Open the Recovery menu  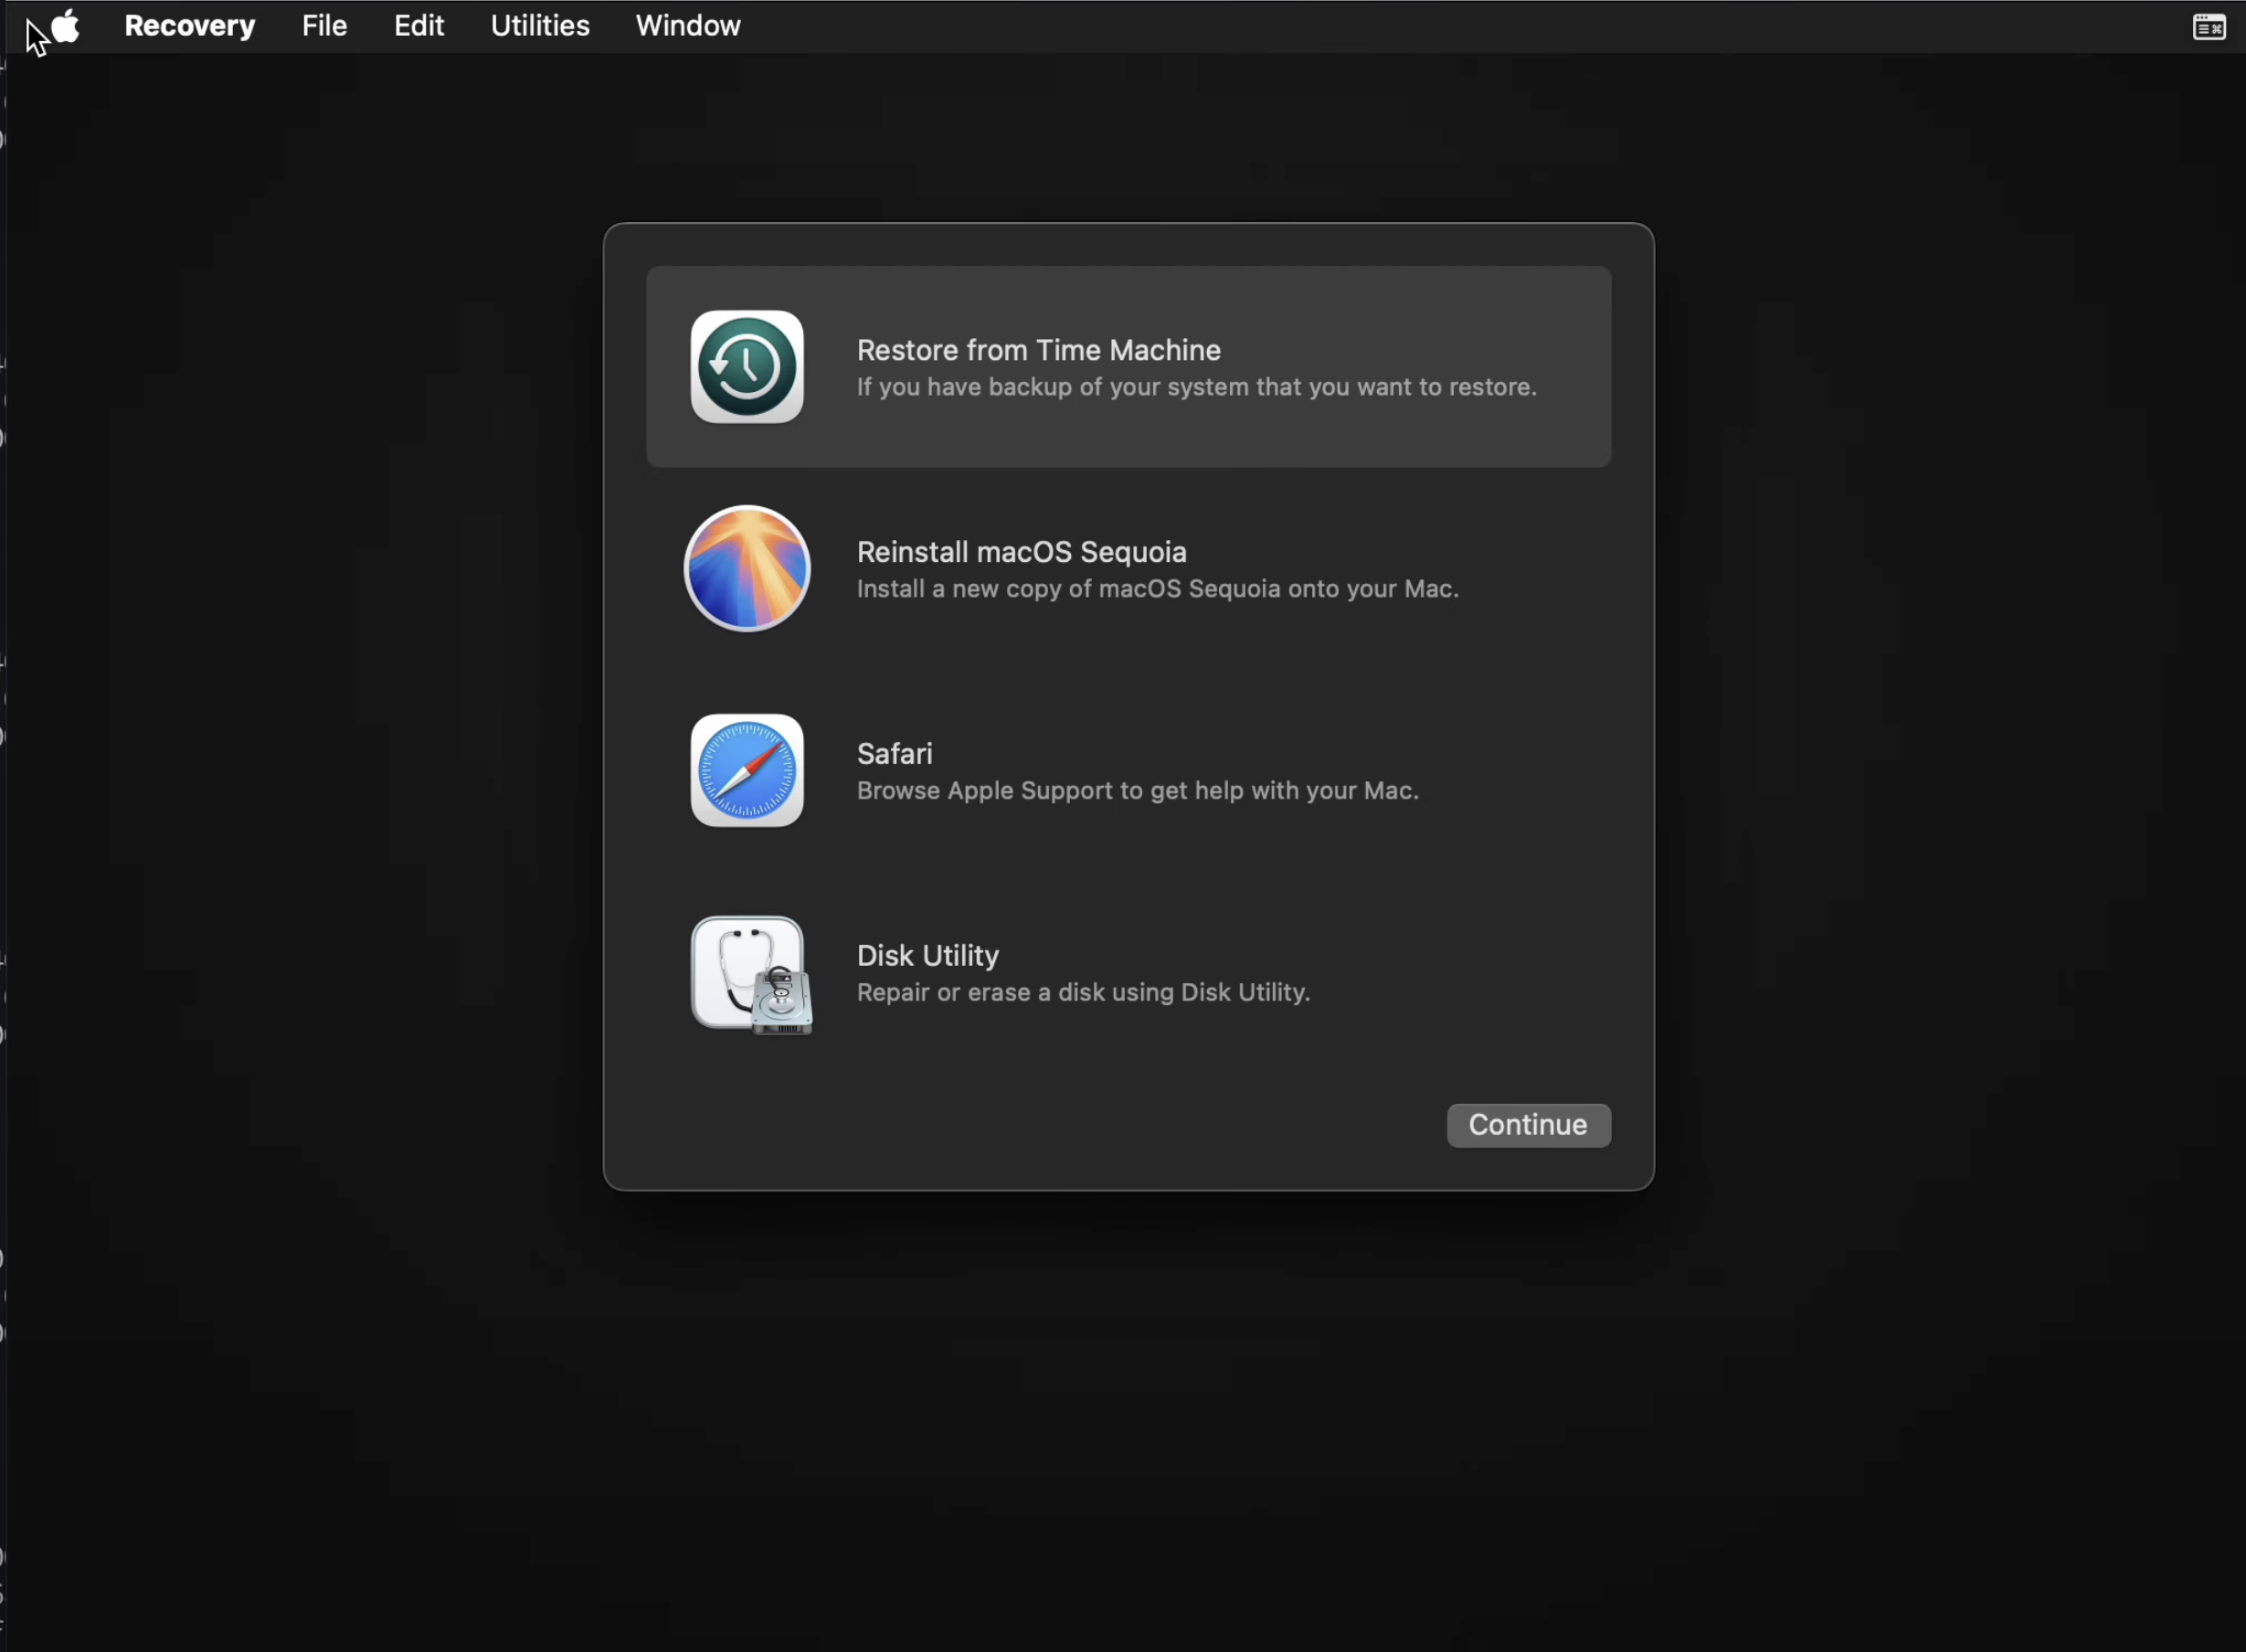[x=190, y=26]
